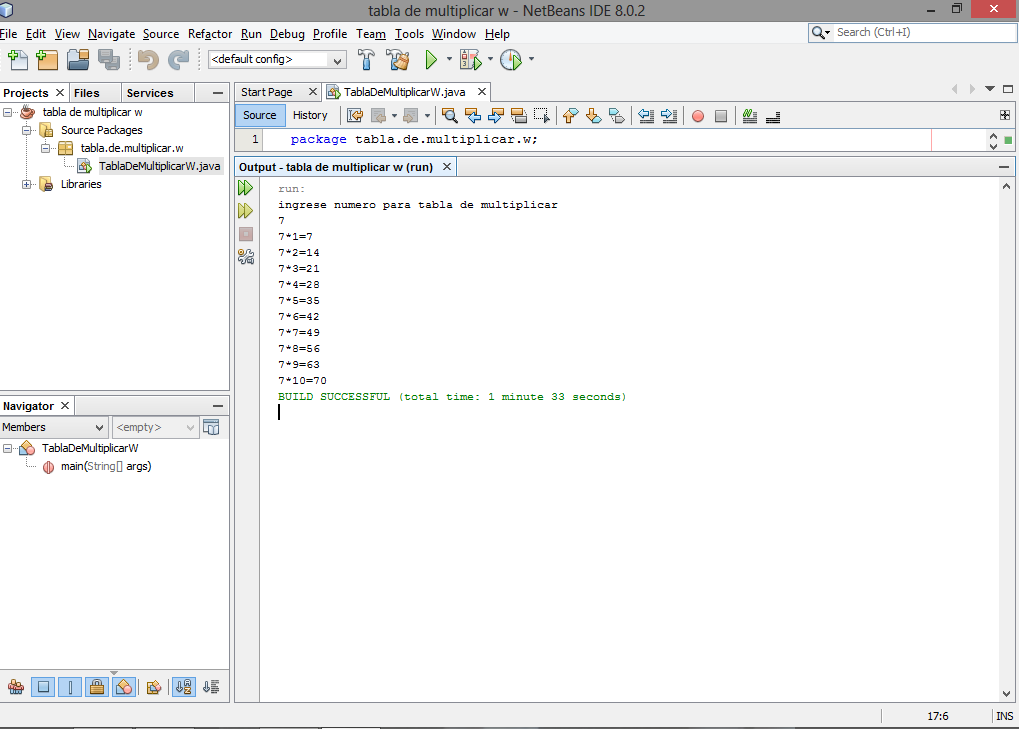Open the History view of the file

(x=311, y=115)
